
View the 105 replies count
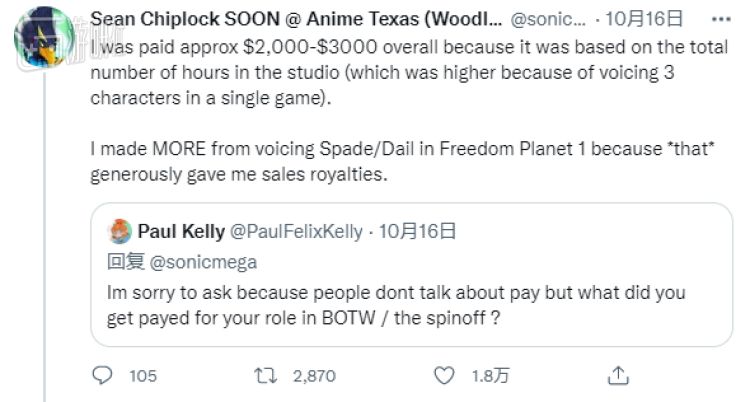click(x=143, y=376)
